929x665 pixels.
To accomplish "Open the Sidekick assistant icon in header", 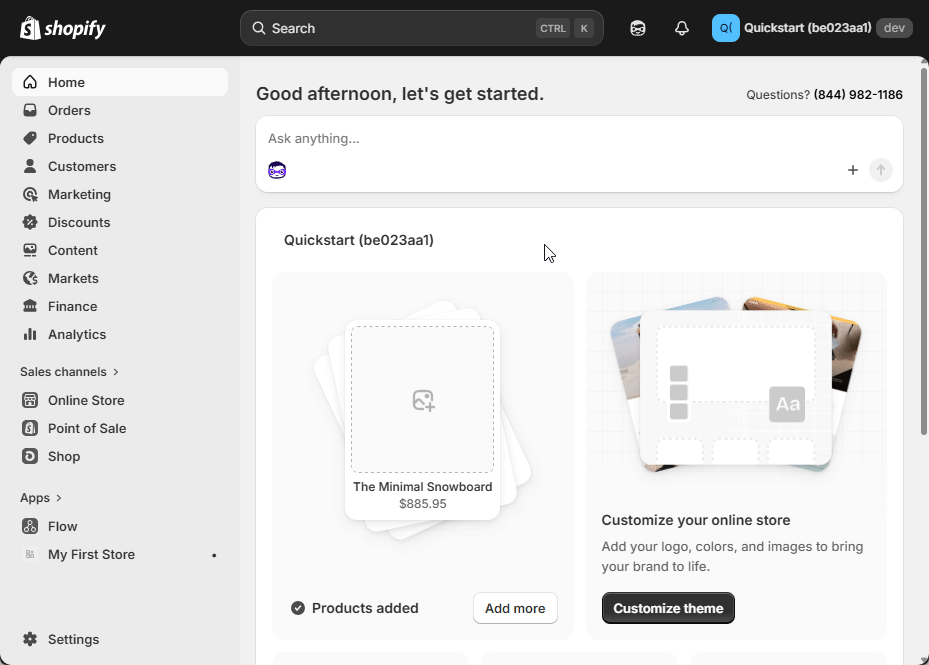I will [638, 28].
